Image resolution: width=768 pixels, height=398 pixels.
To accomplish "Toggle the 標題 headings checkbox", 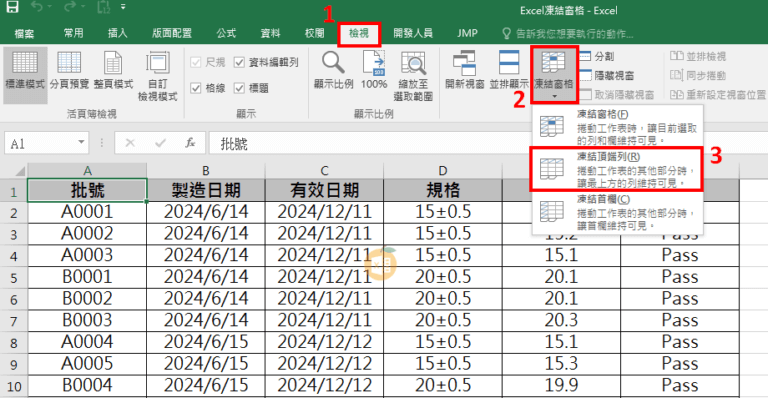I will (239, 88).
